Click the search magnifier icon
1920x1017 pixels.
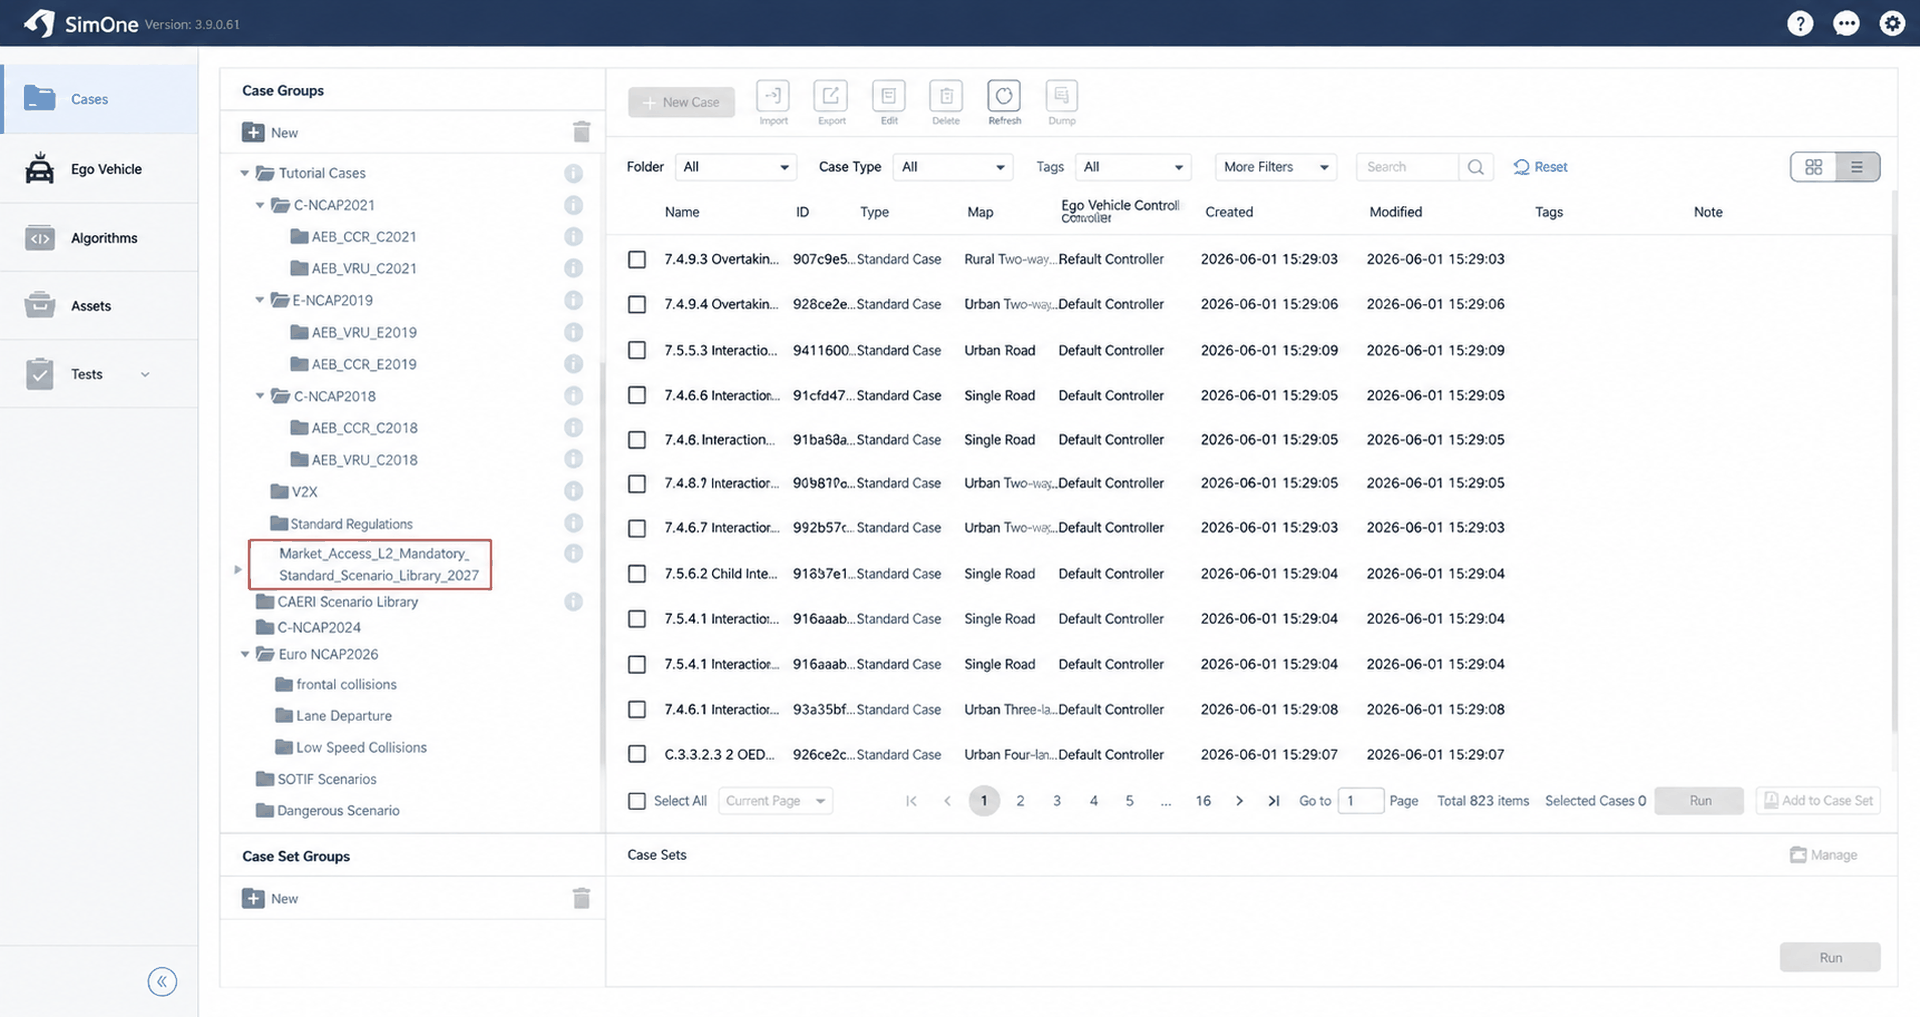point(1476,167)
